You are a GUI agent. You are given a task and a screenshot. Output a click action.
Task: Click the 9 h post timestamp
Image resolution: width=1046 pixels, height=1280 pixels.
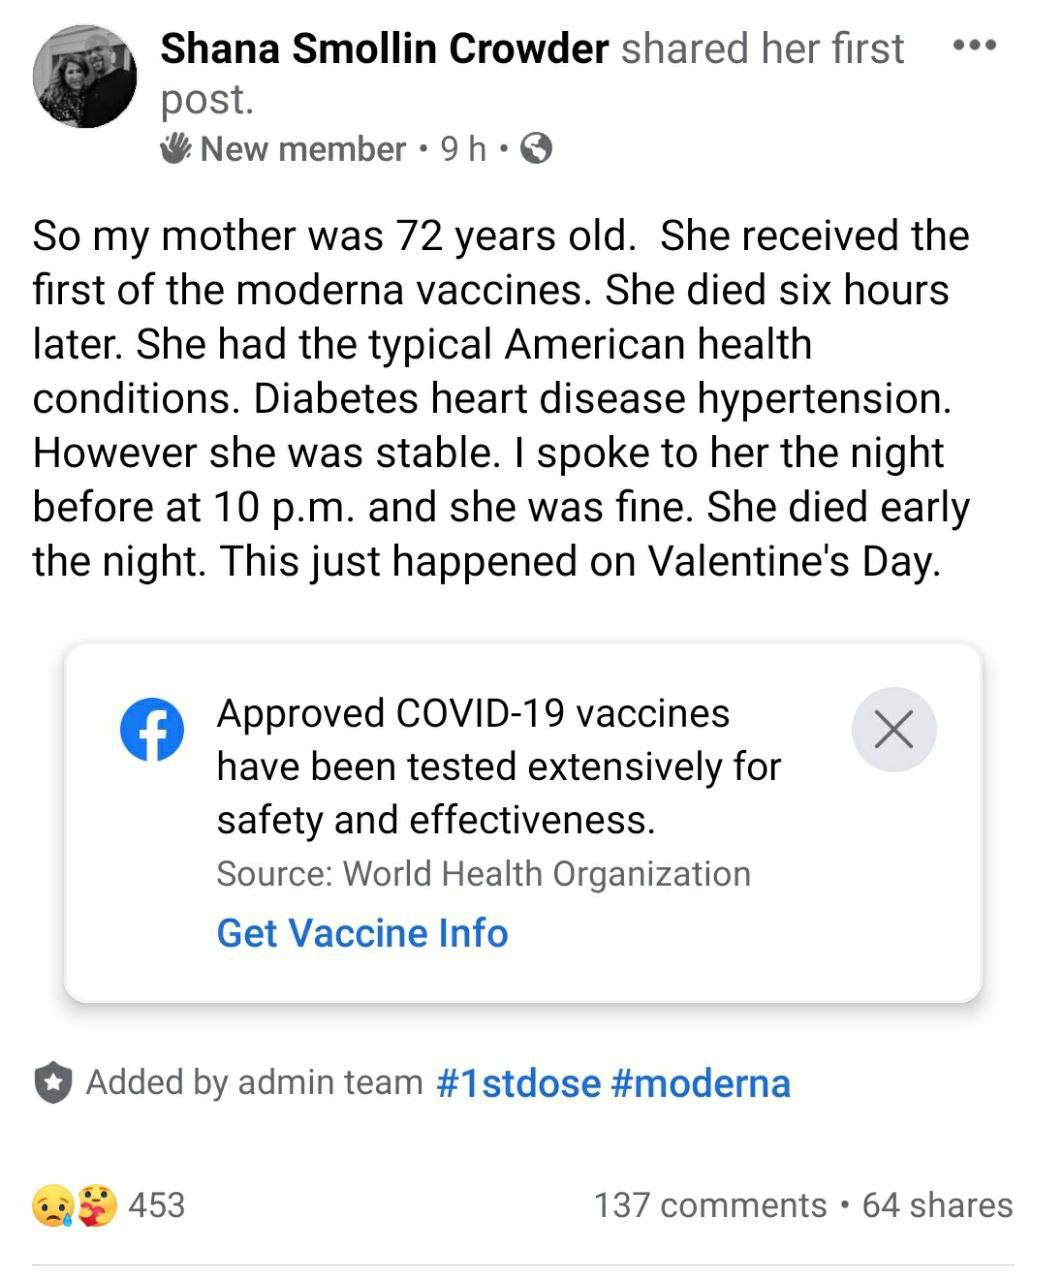click(463, 149)
